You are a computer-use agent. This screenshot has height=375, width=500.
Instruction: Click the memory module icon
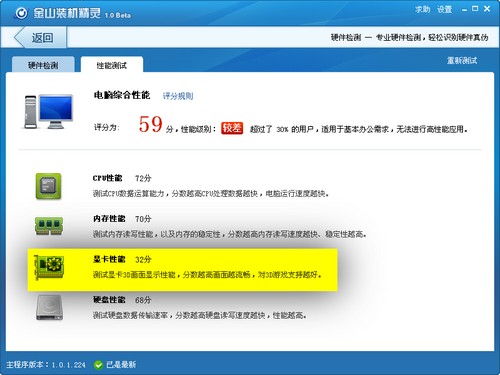tap(49, 226)
